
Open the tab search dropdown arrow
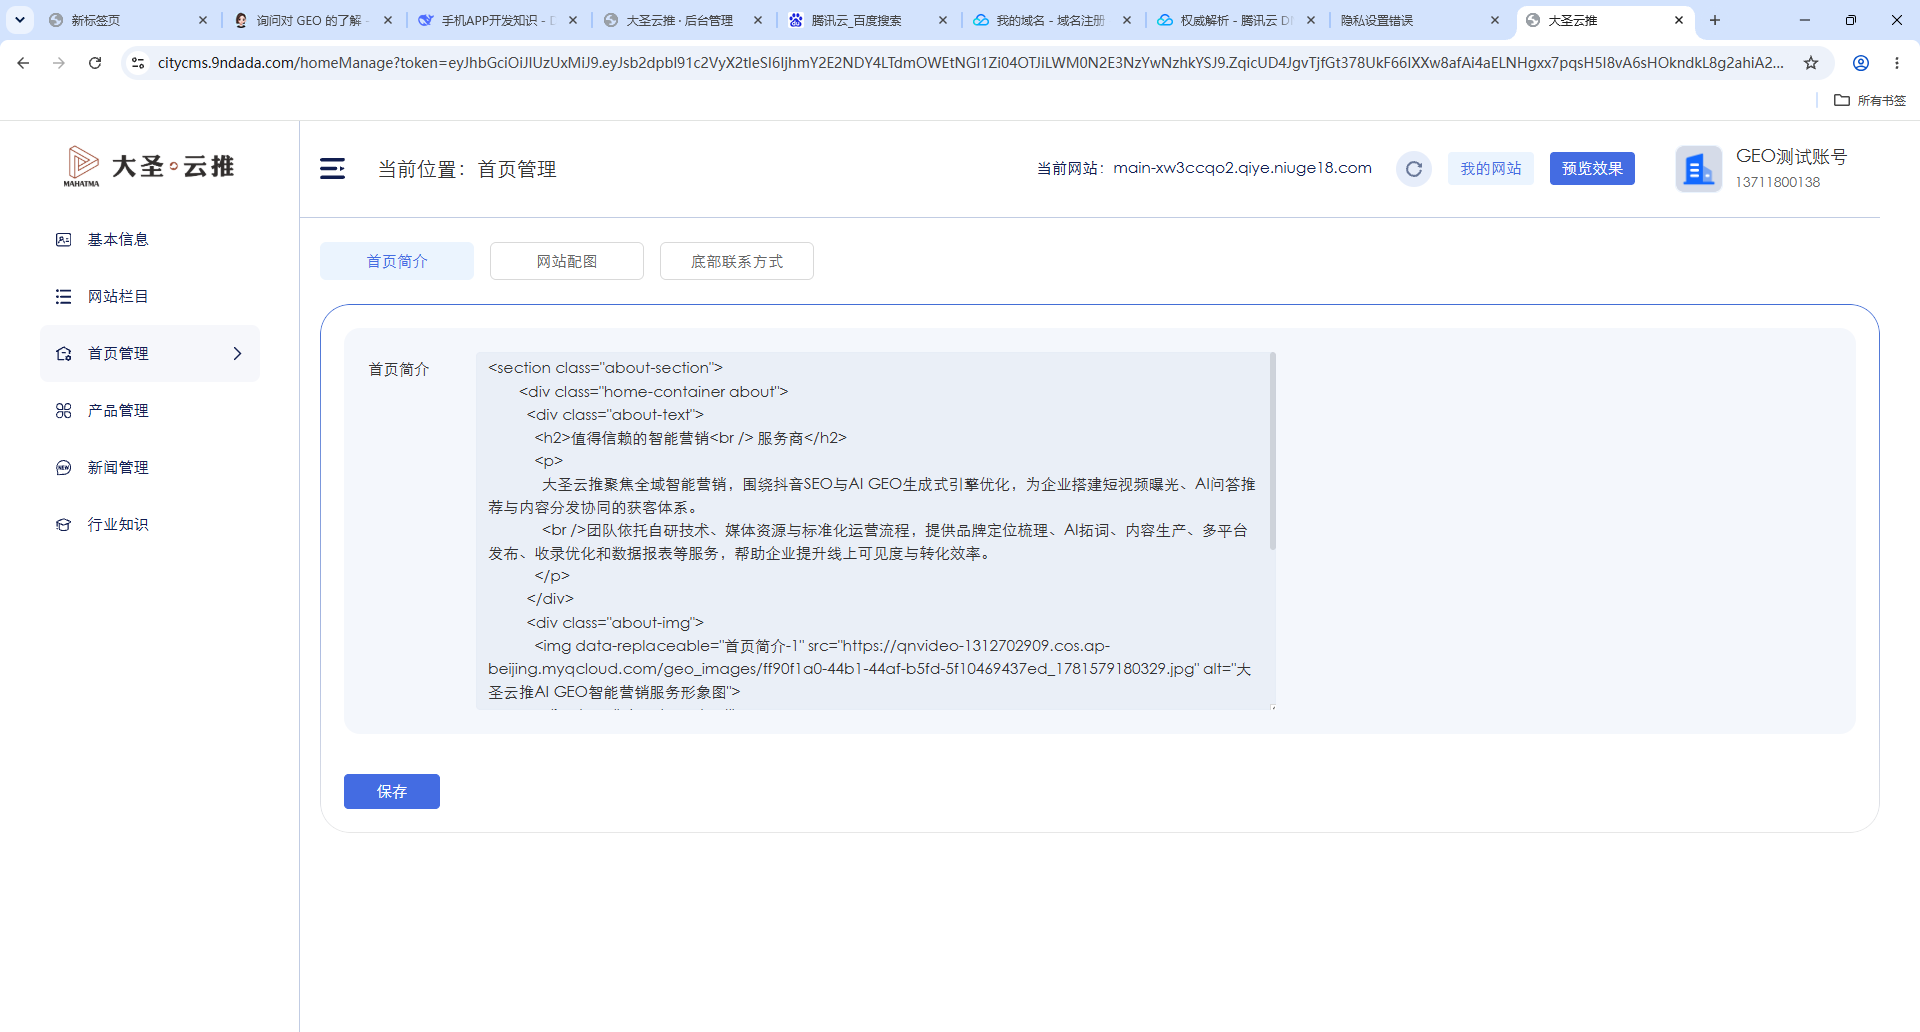point(19,20)
